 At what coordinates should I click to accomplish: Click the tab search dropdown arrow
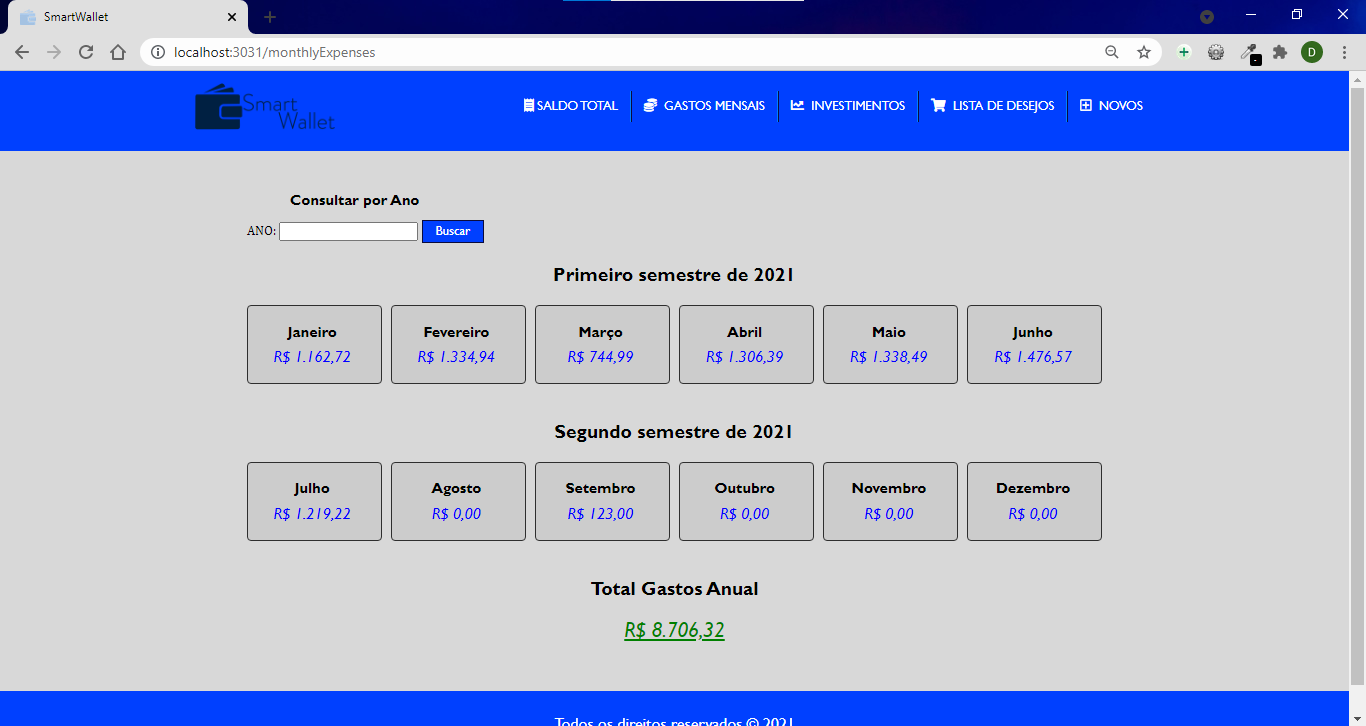pos(1207,16)
